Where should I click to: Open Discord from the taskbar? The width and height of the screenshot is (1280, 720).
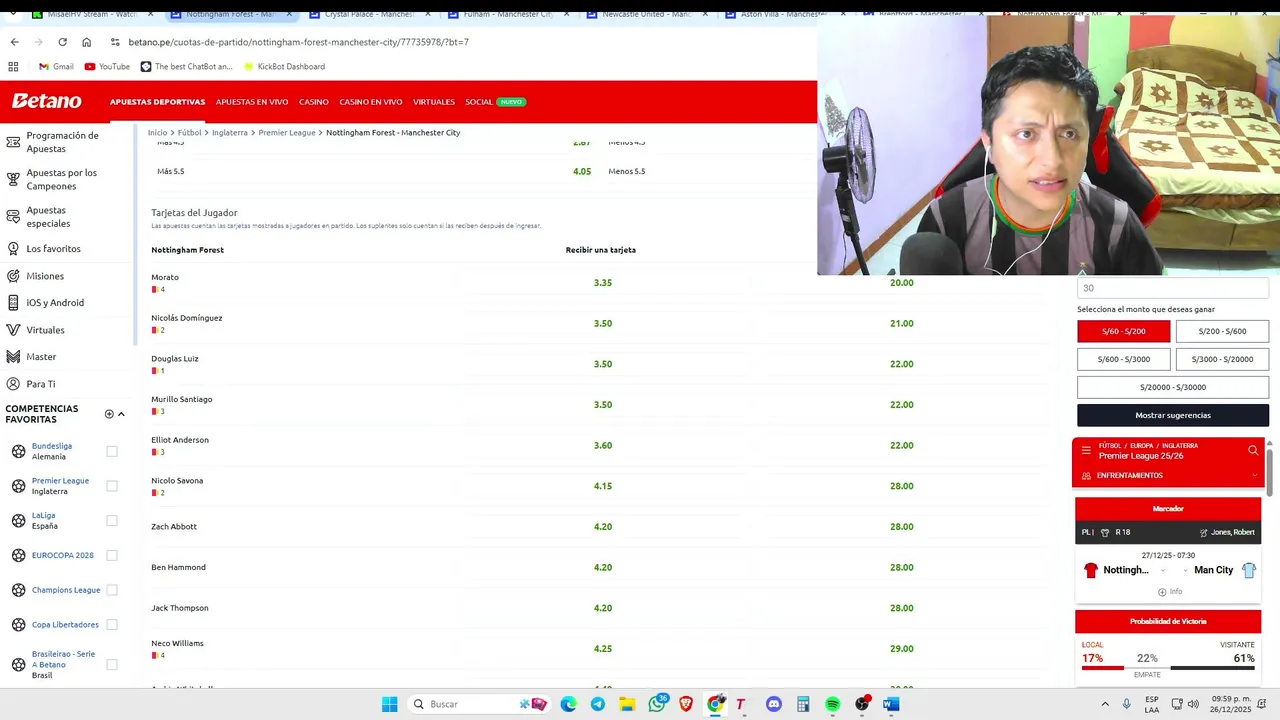(x=773, y=705)
